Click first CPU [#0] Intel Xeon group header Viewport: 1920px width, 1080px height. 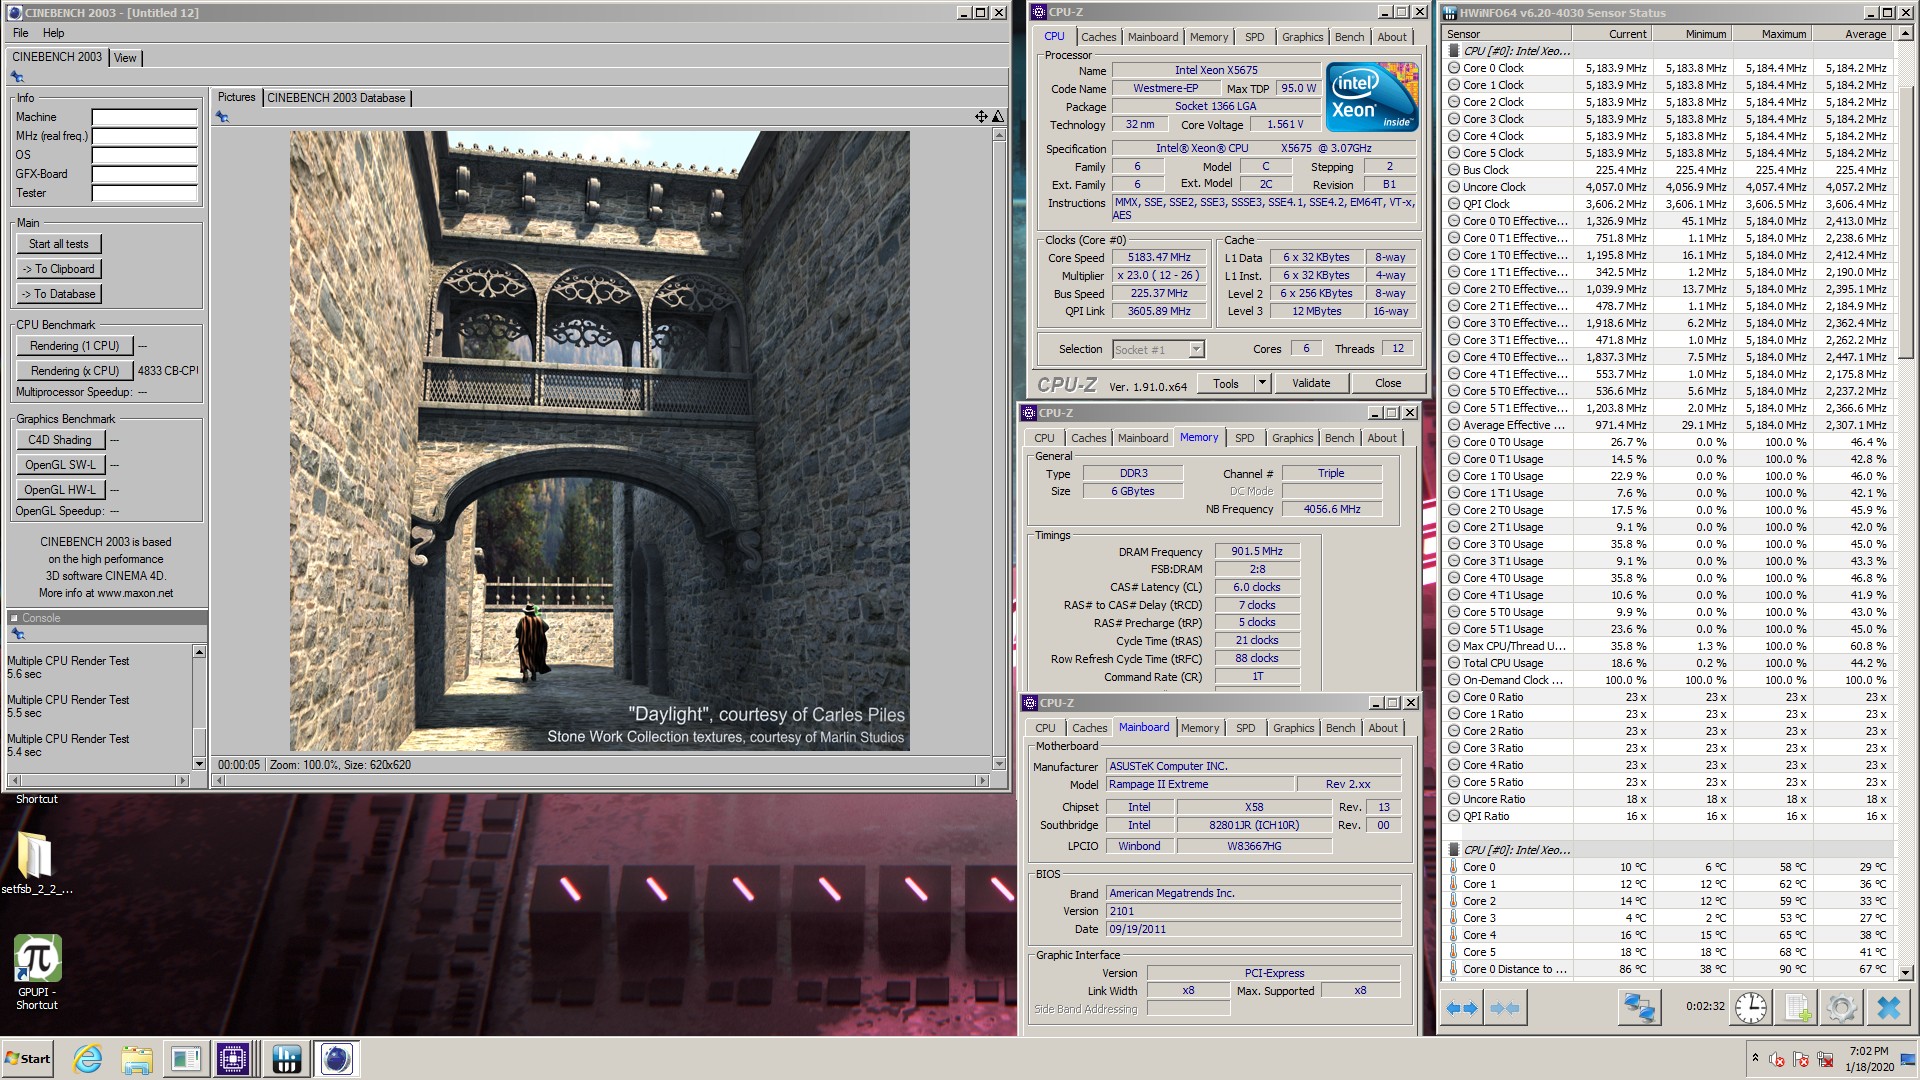(x=1516, y=51)
